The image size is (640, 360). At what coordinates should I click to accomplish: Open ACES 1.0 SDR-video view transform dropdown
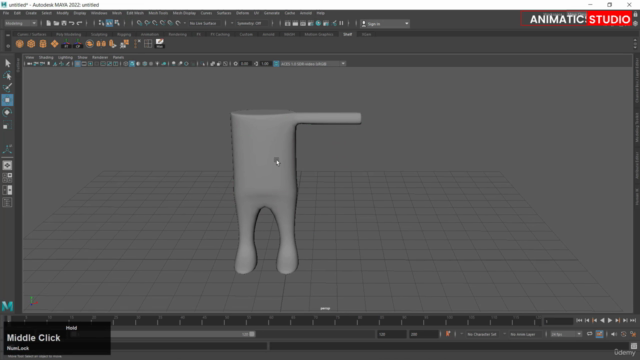[x=313, y=64]
